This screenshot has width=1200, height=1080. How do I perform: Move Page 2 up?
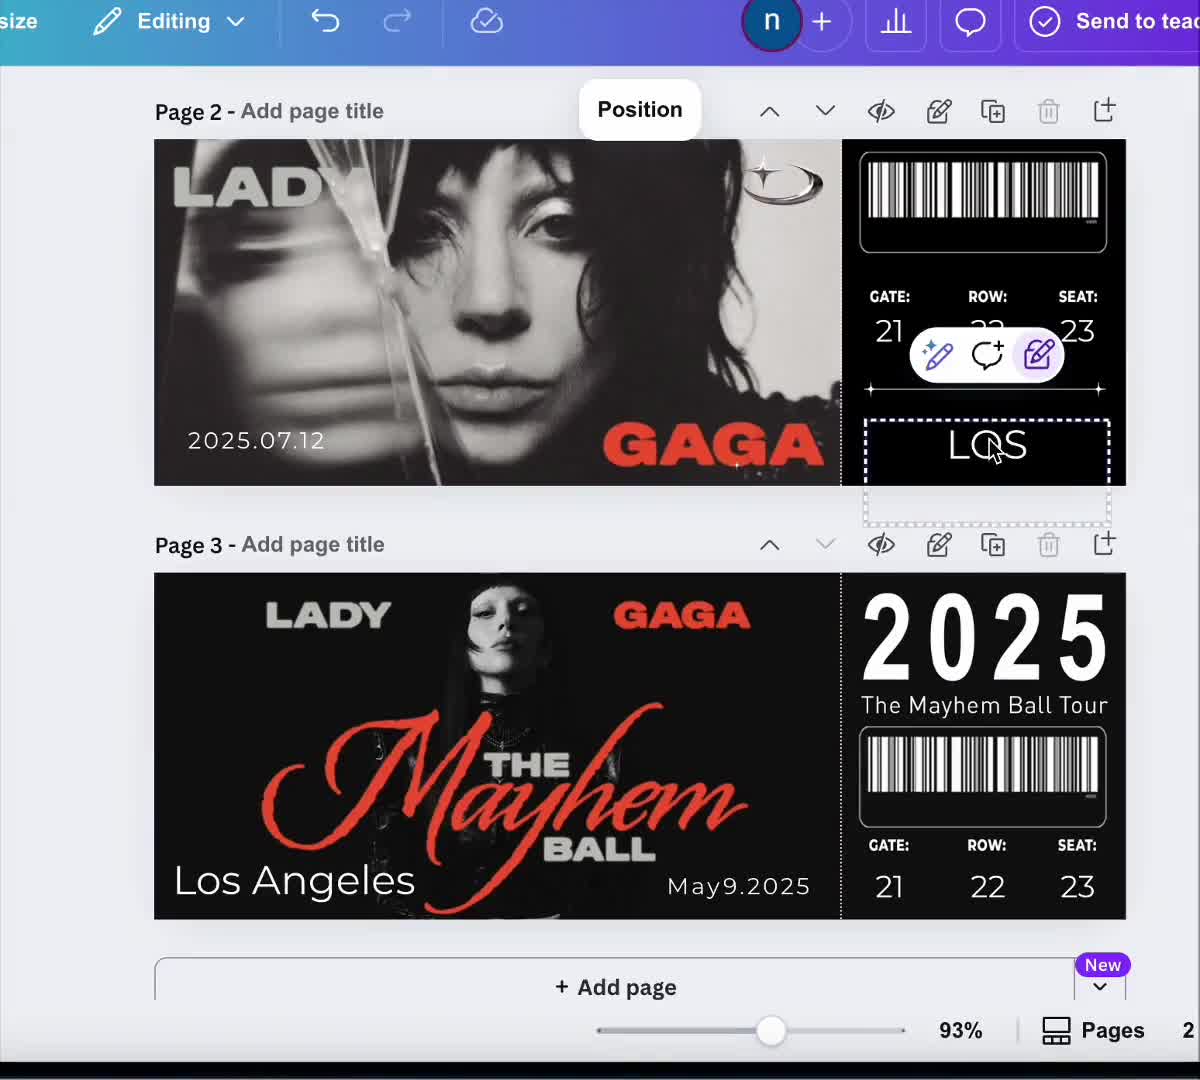[769, 111]
